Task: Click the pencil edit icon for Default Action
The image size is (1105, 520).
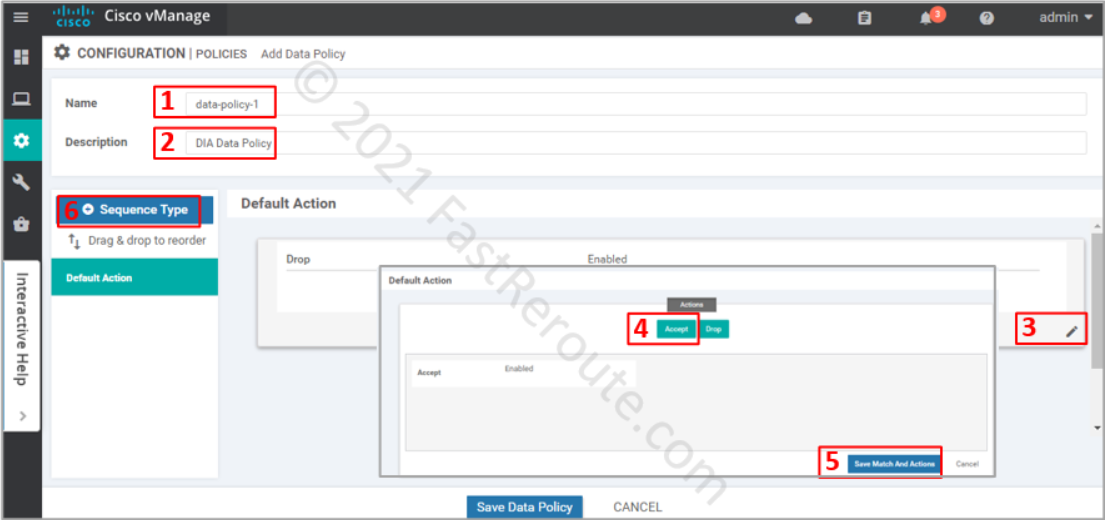Action: pyautogui.click(x=1073, y=331)
